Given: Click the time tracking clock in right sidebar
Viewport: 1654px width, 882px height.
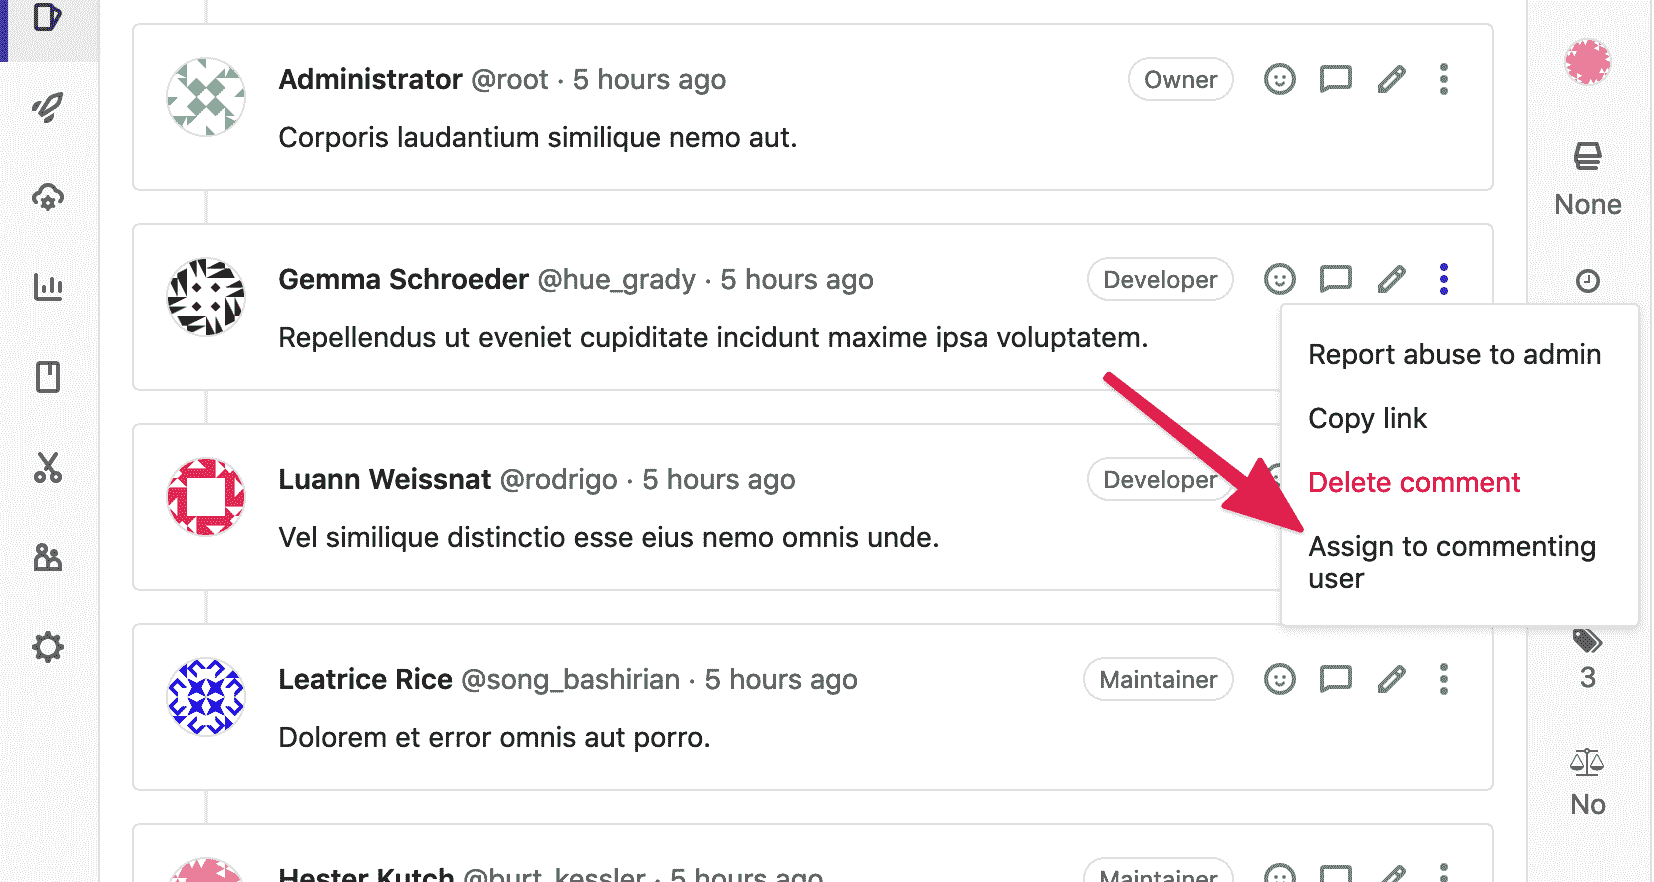Looking at the screenshot, I should [1587, 281].
